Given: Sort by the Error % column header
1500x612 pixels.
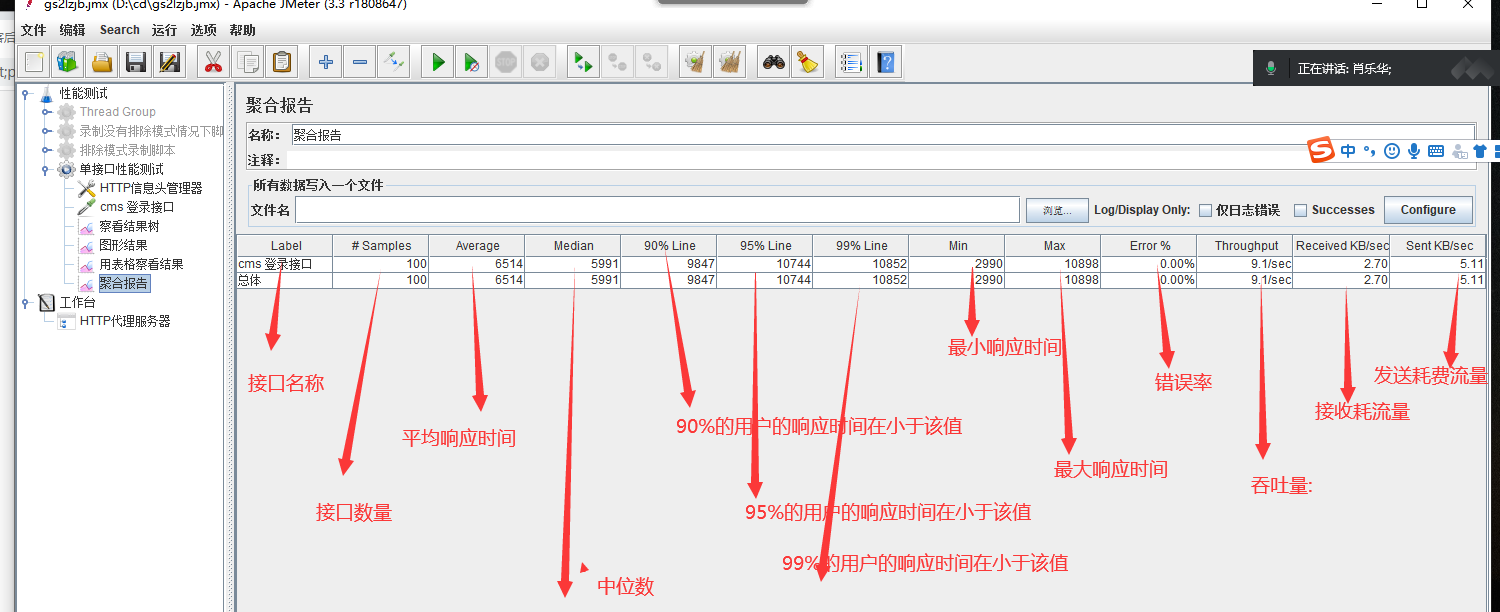Looking at the screenshot, I should 1150,246.
